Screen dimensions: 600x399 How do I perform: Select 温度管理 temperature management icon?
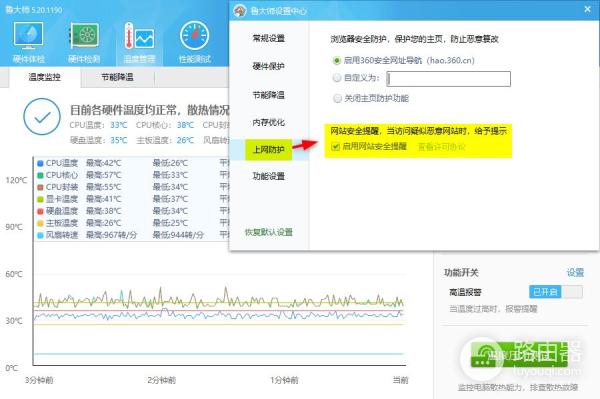[x=139, y=42]
